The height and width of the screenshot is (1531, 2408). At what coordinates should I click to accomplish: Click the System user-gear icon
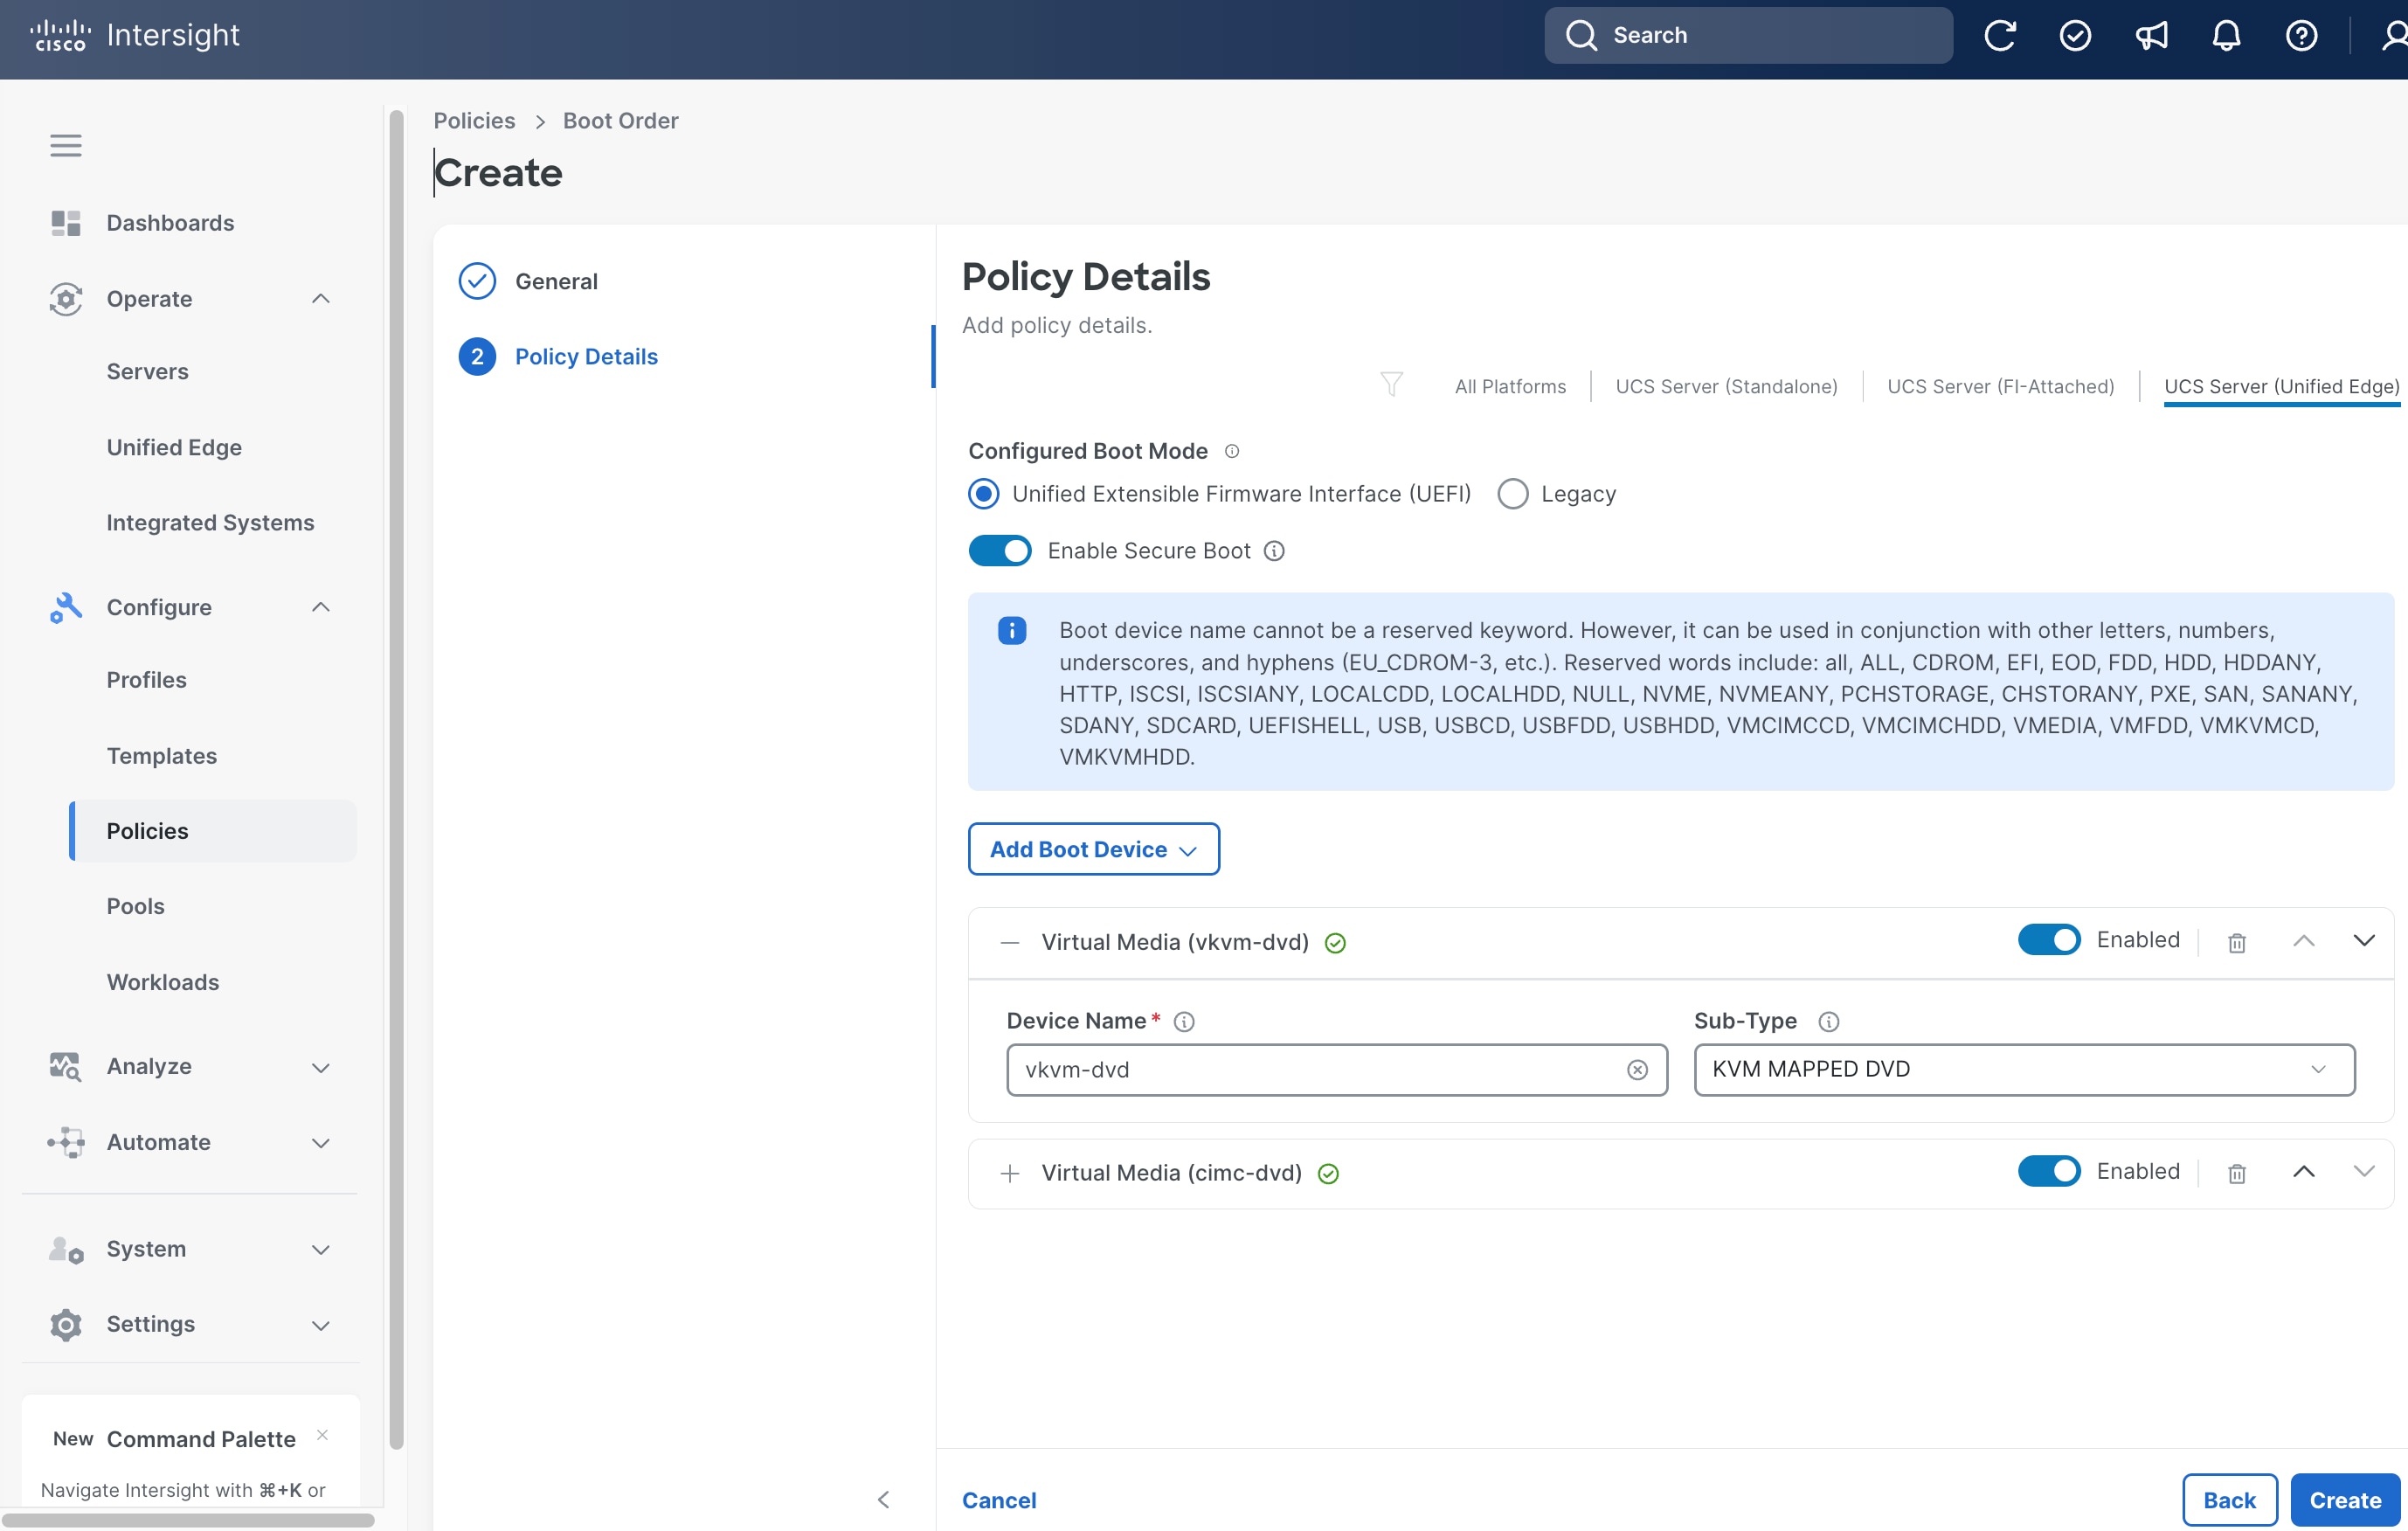tap(66, 1249)
